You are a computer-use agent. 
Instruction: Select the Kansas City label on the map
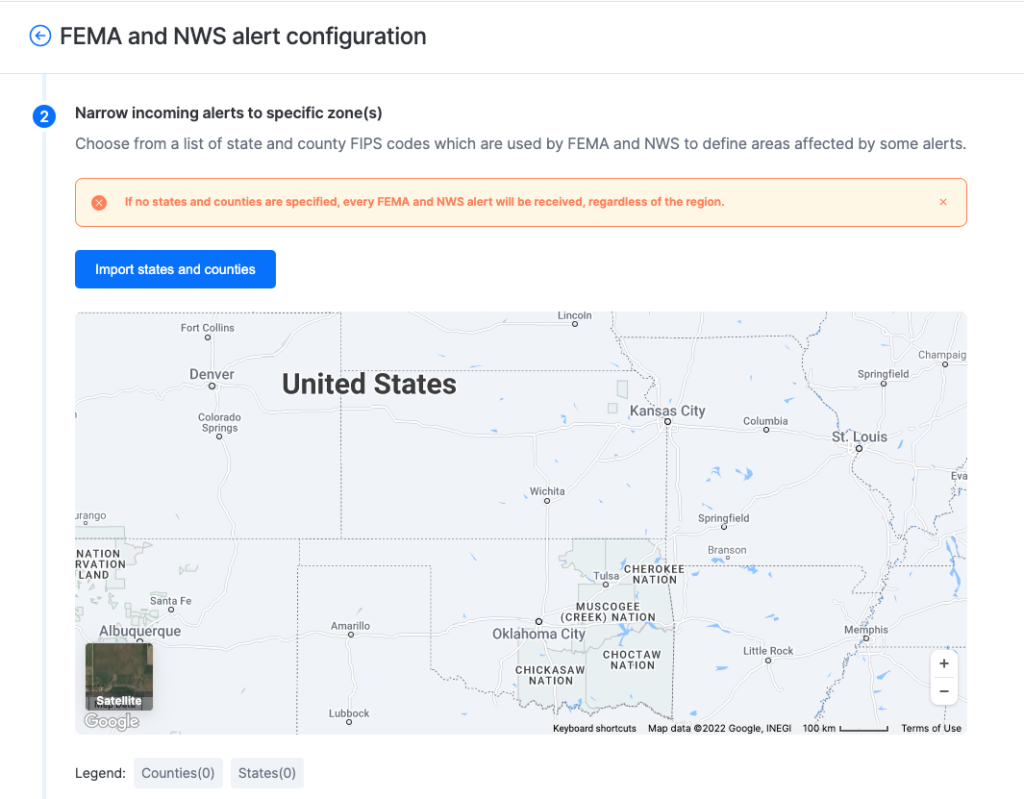tap(668, 410)
